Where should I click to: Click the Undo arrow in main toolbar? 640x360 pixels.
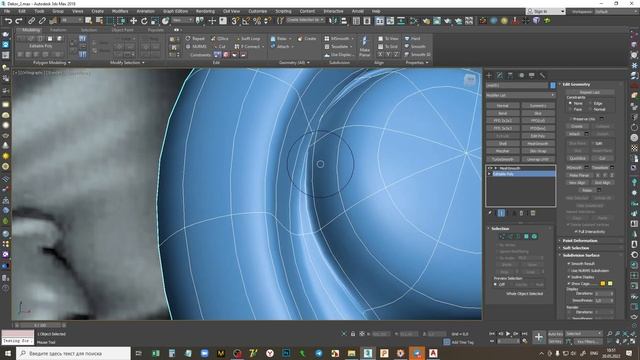[x=8, y=20]
